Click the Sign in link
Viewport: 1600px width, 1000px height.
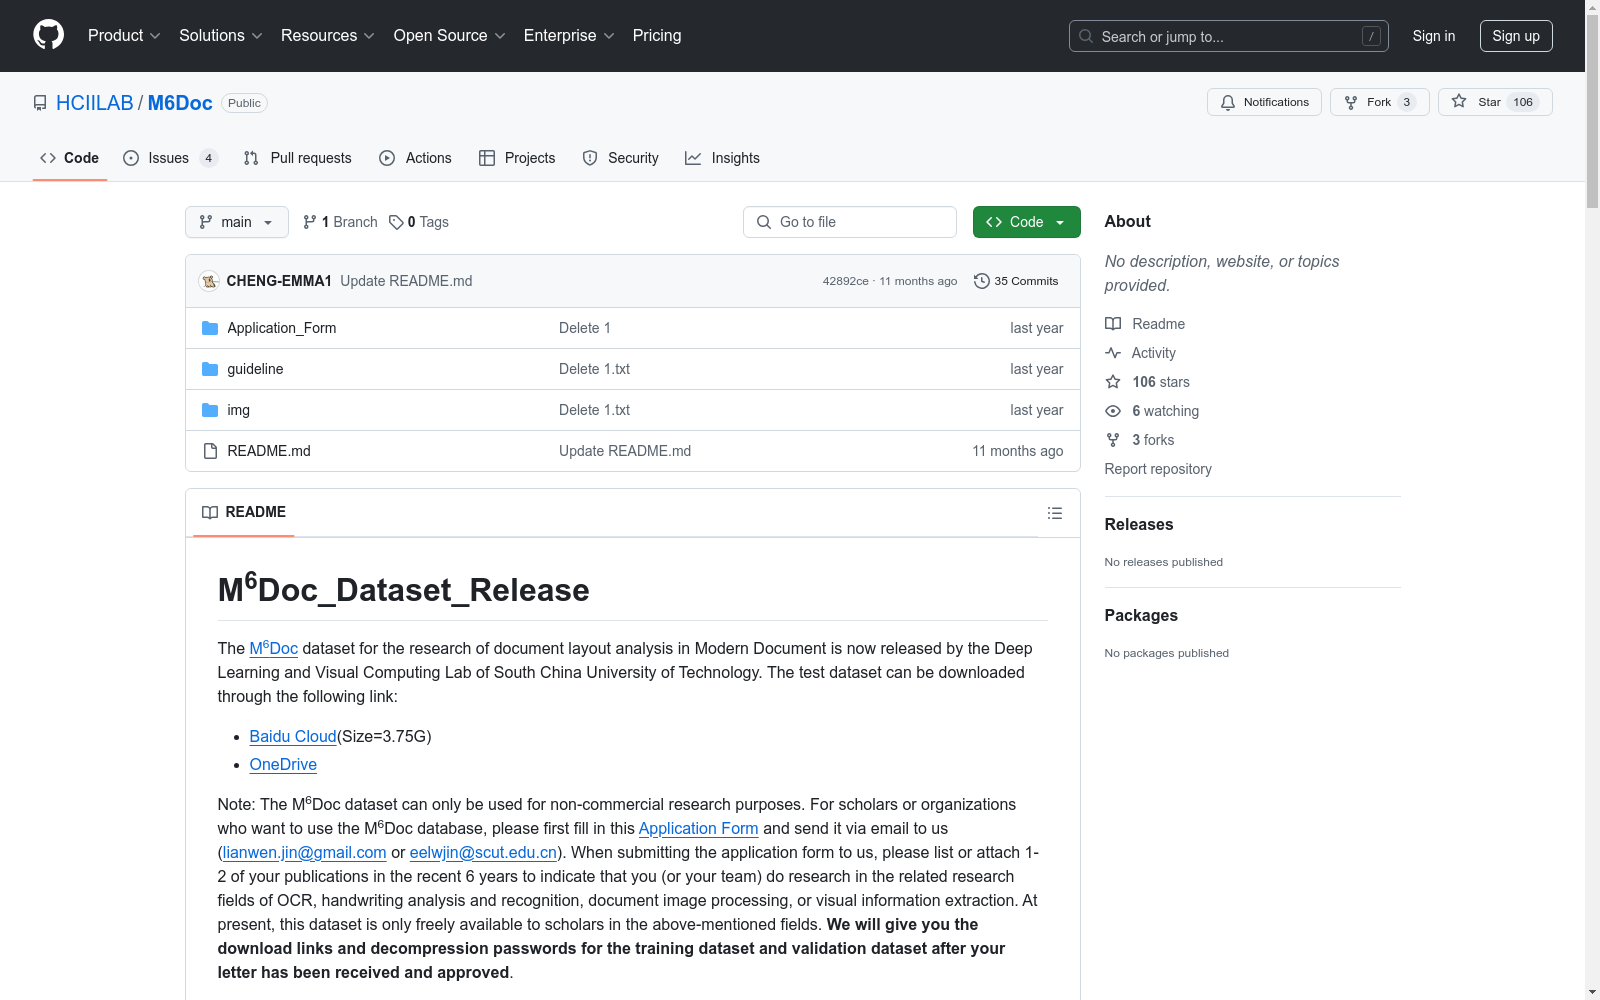click(x=1434, y=36)
